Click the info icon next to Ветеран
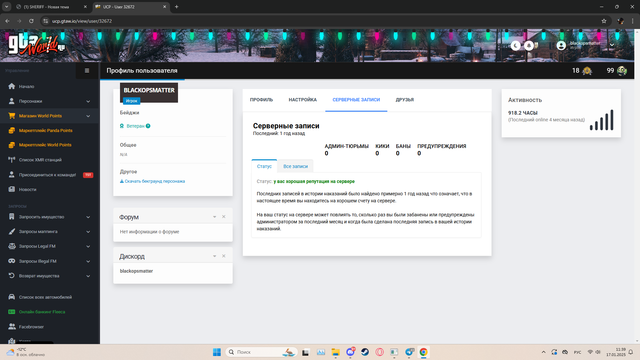 (x=148, y=126)
